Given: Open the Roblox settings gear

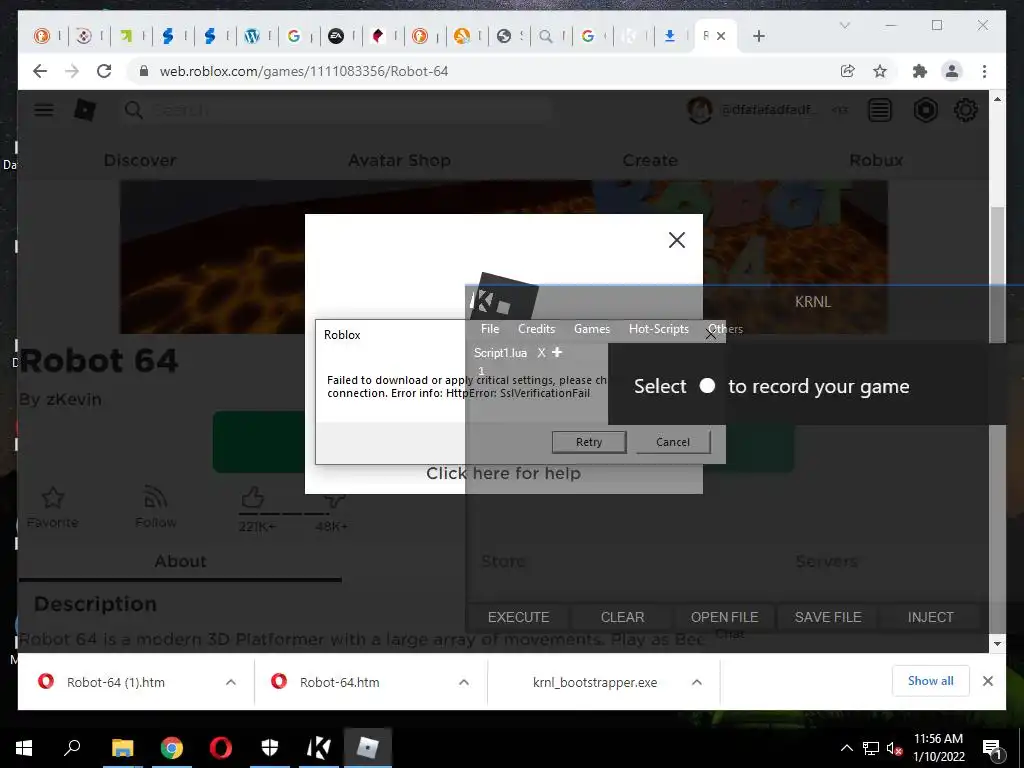Looking at the screenshot, I should click(966, 110).
